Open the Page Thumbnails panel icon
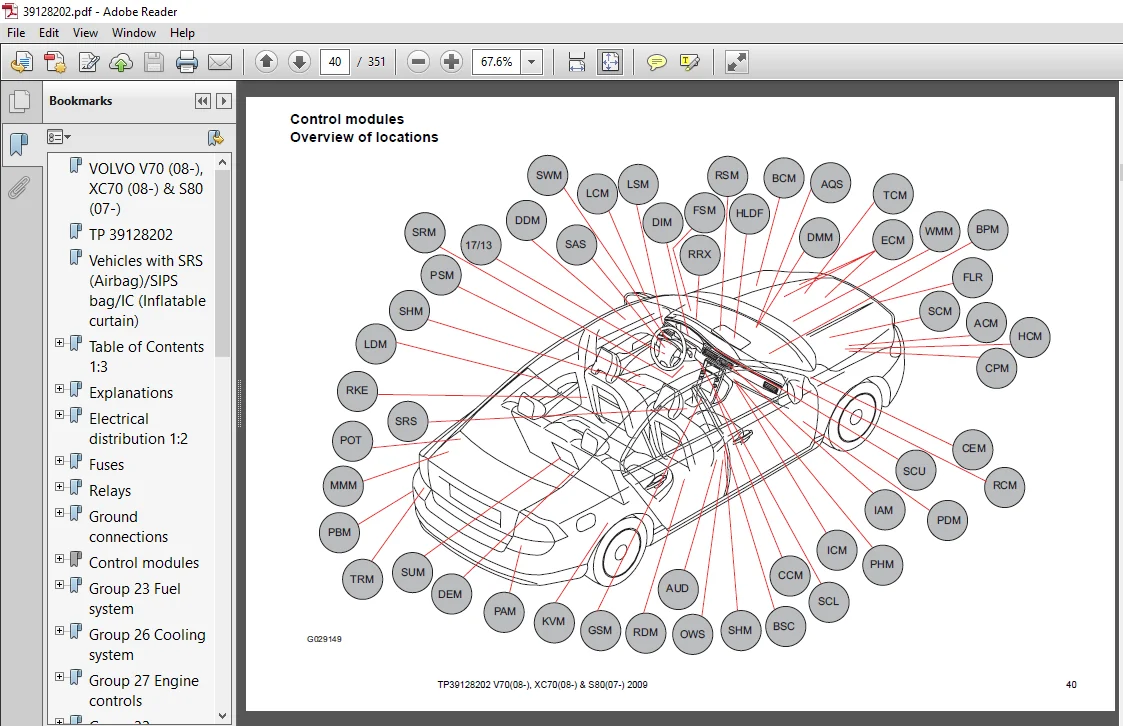The image size is (1123, 726). tap(19, 101)
